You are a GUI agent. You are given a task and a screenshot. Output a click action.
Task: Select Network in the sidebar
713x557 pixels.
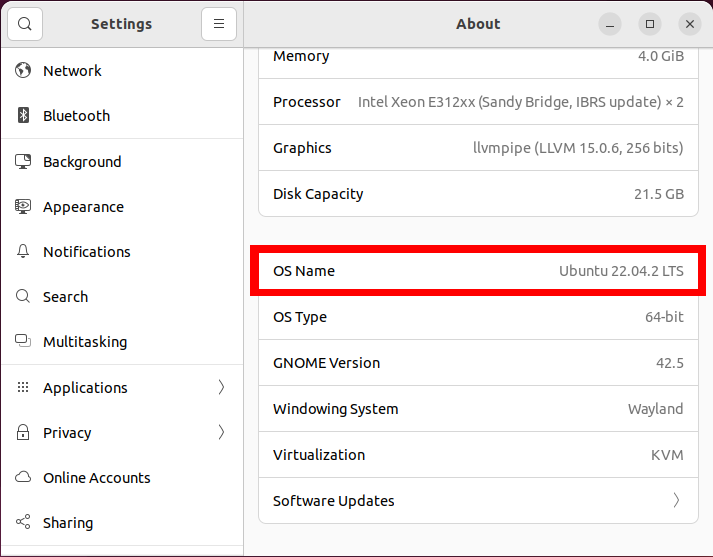click(122, 70)
